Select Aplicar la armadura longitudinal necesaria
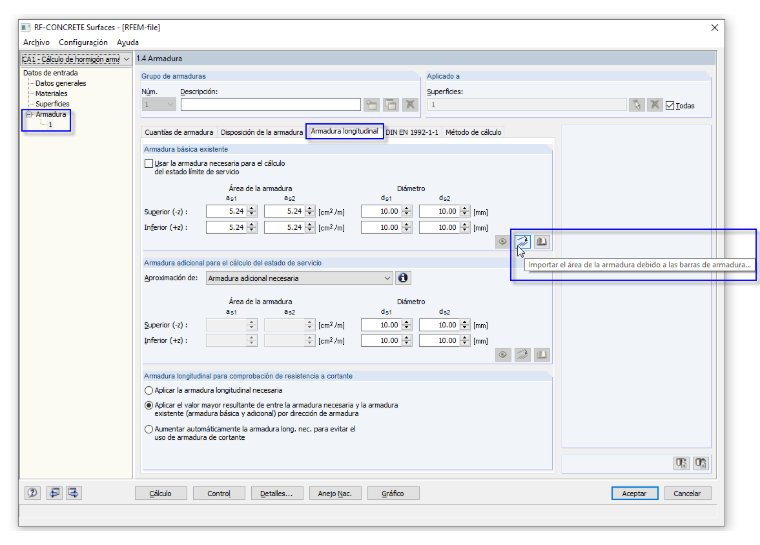 [149, 390]
